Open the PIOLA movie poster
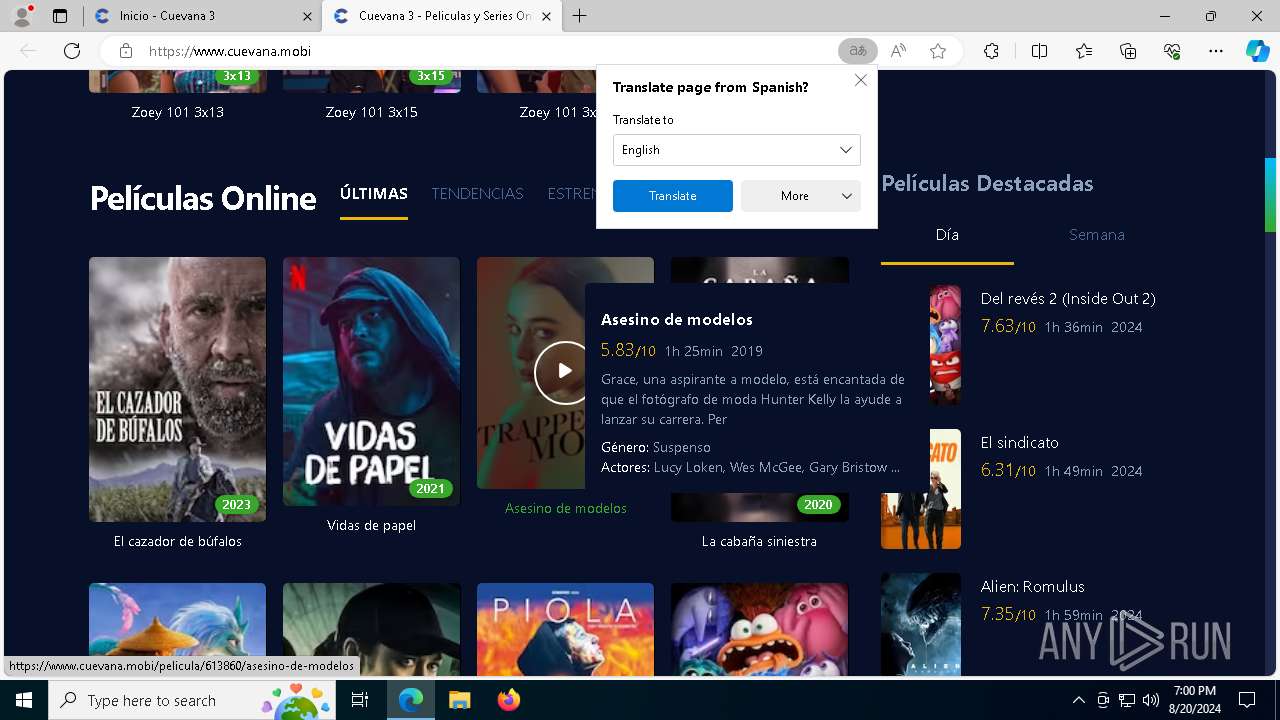Screen dimensions: 1280x720 pos(565,630)
